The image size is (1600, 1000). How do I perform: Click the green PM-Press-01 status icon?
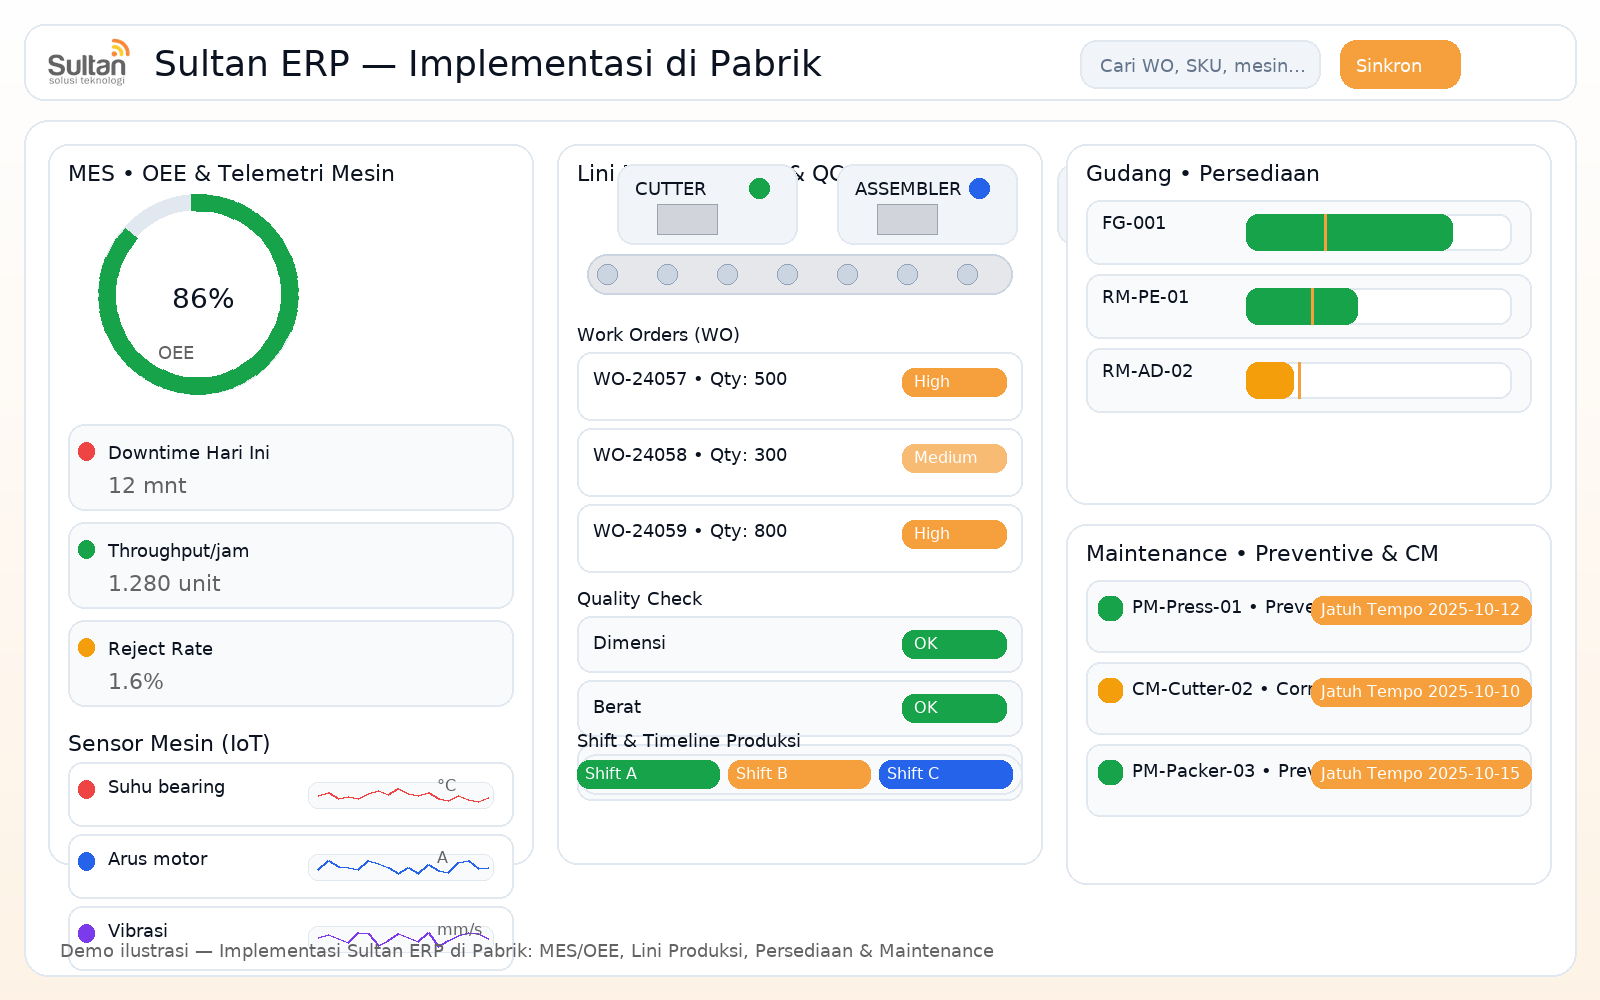click(x=1109, y=607)
